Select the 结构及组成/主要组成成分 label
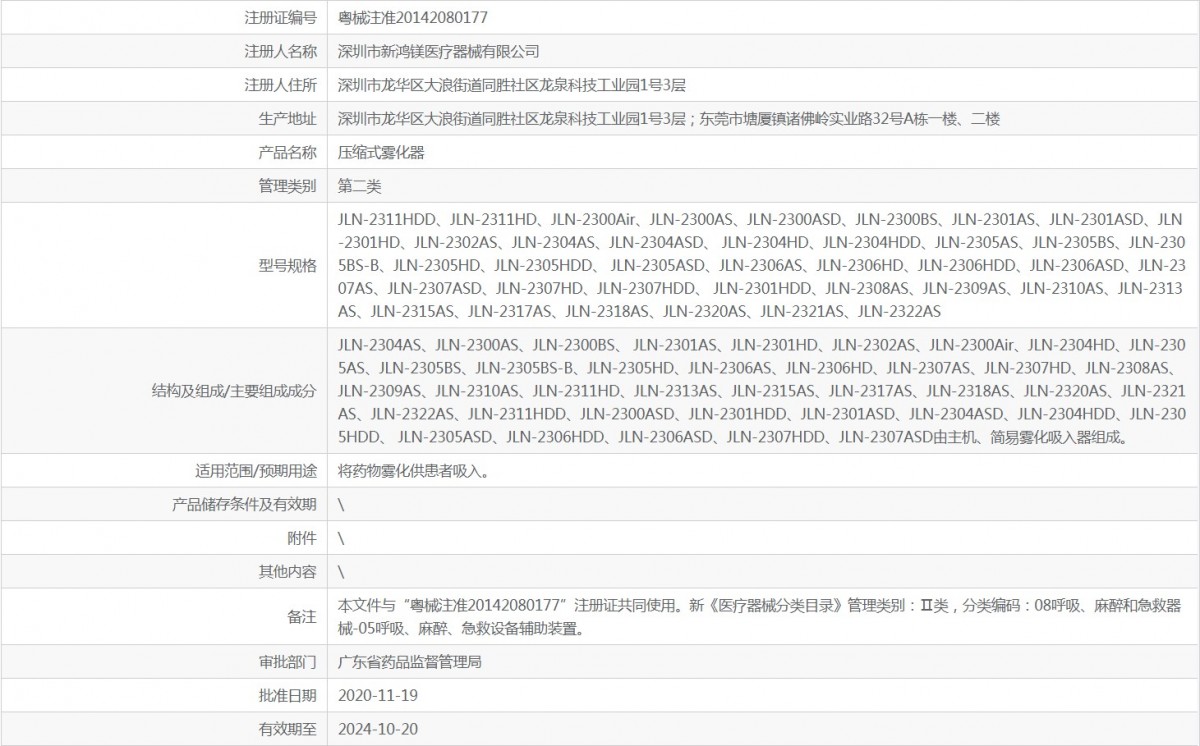Screen dimensions: 1200x746 [235, 391]
